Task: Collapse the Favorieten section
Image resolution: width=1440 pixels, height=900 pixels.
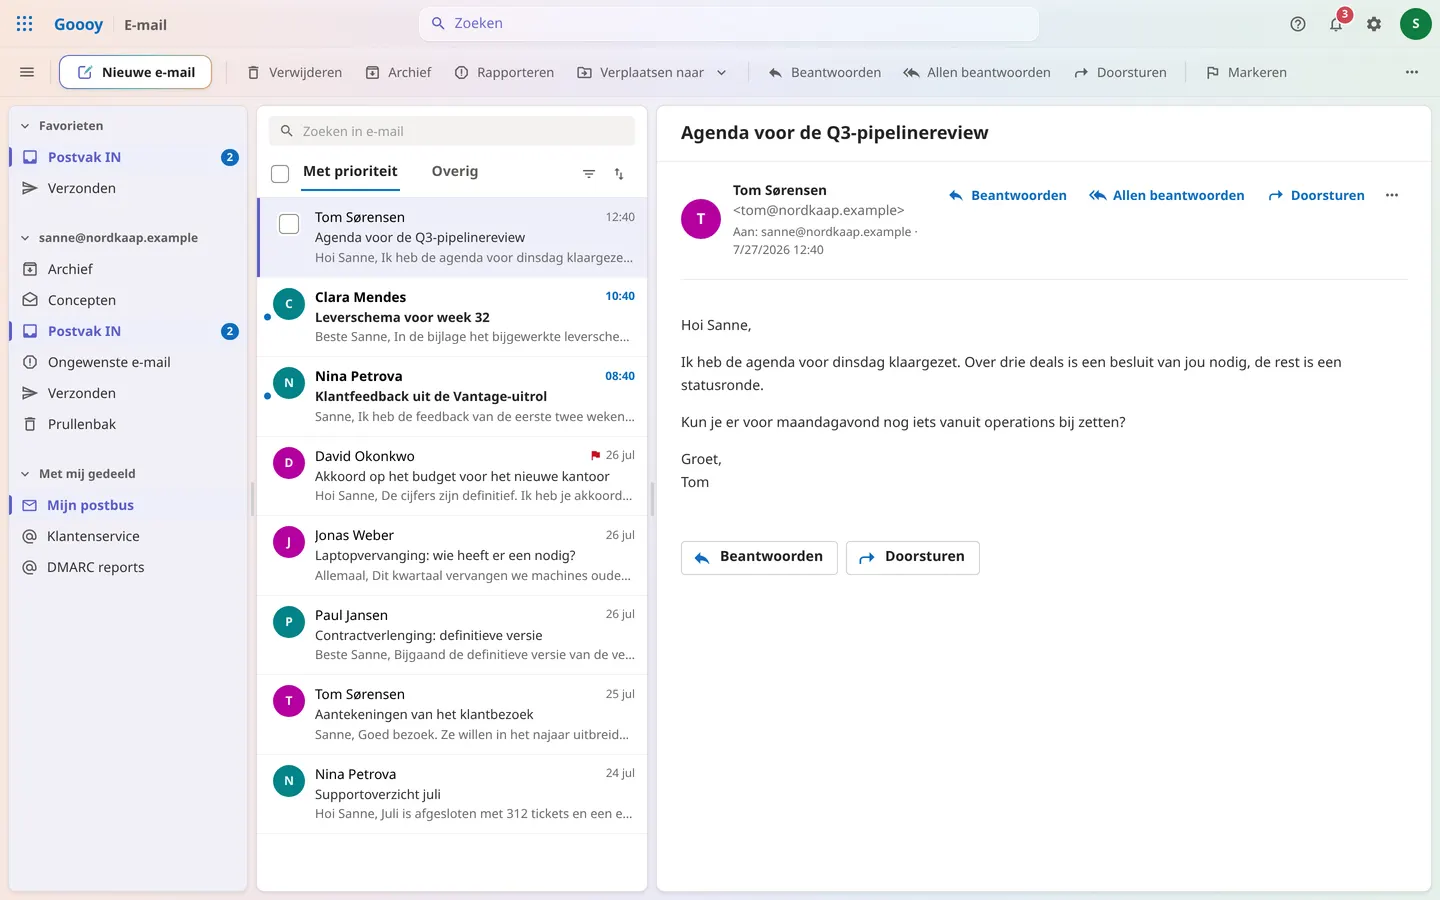Action: tap(25, 126)
